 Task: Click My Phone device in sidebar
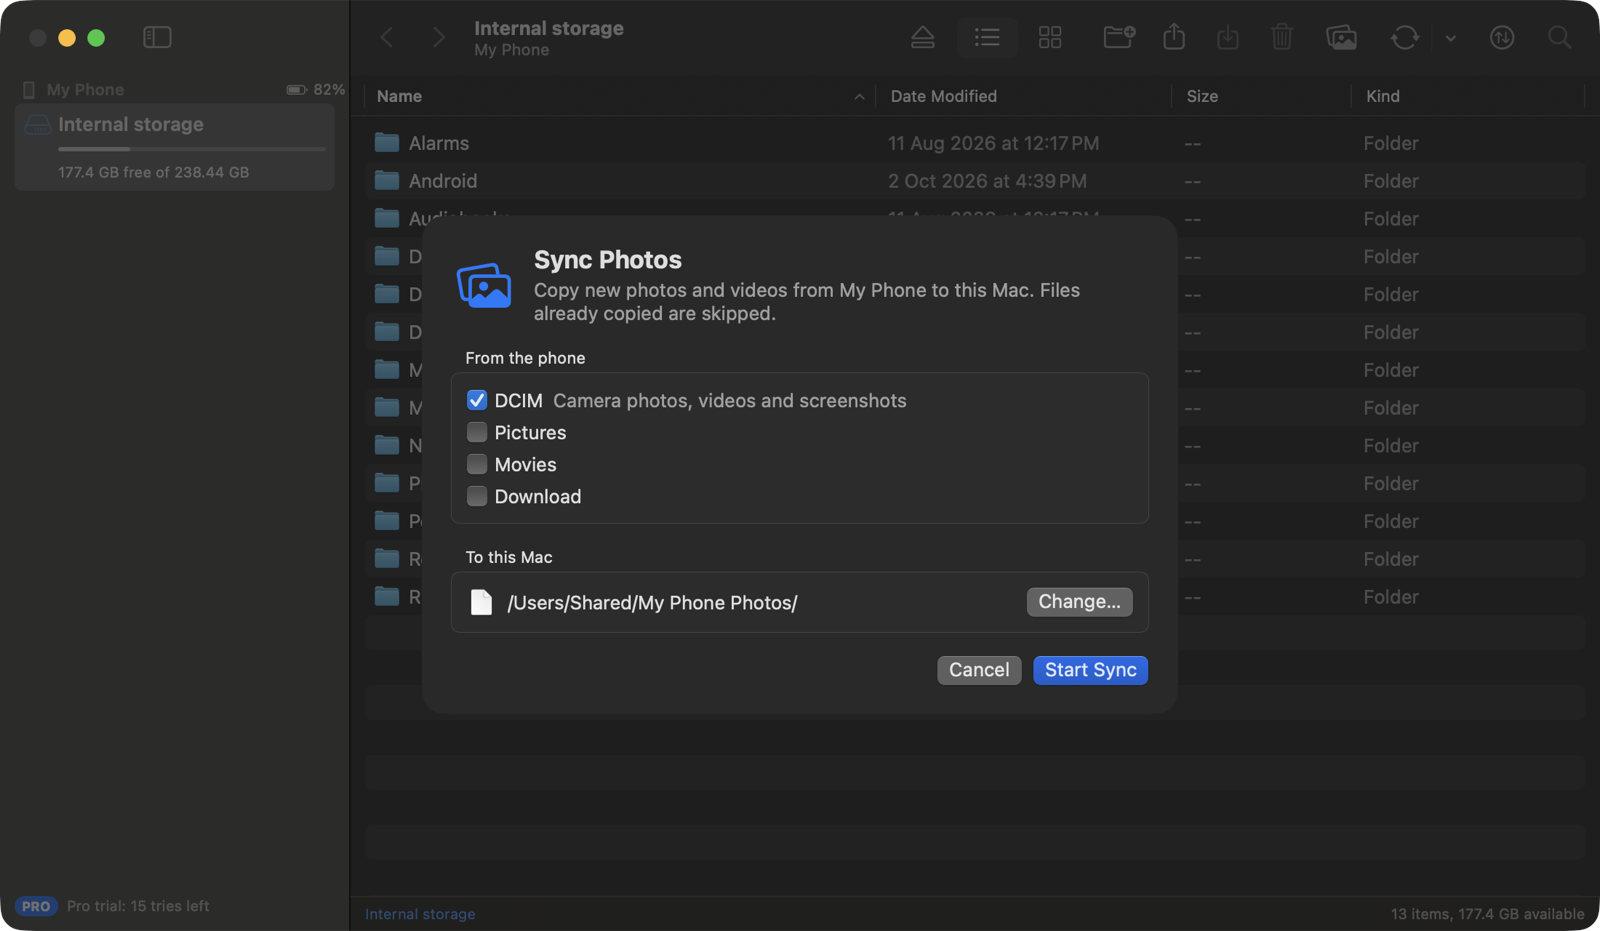pyautogui.click(x=85, y=89)
